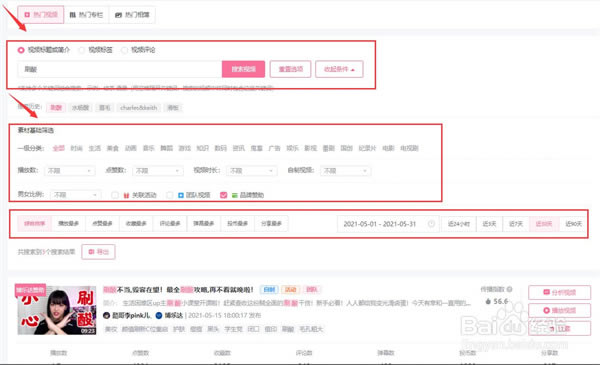This screenshot has width=600, height=365.
Task: Switch to the 热门专栏 tab
Action: (86, 15)
